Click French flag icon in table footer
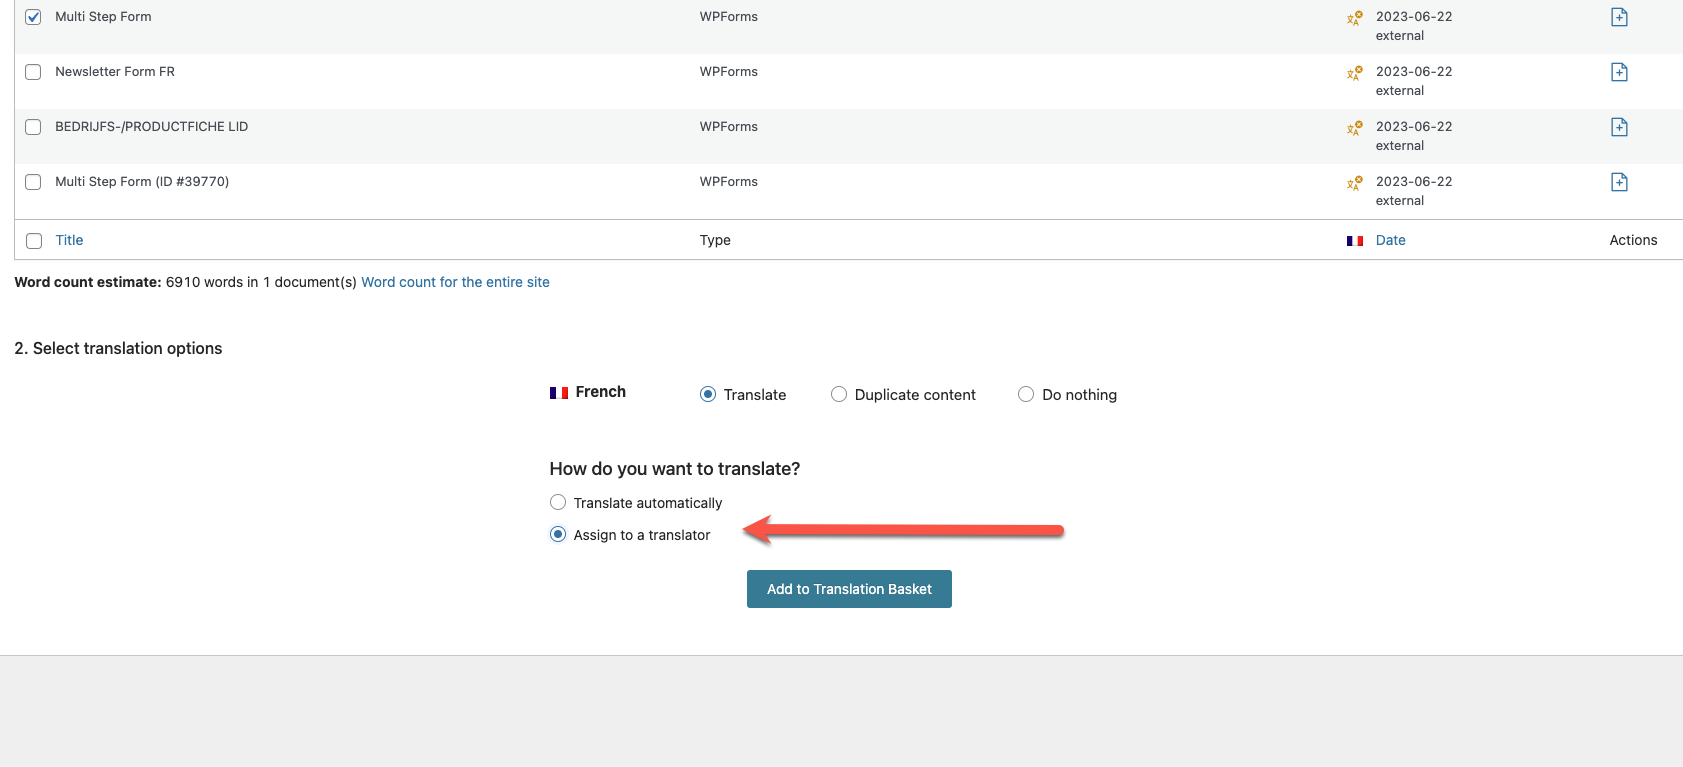The height and width of the screenshot is (767, 1683). coord(1355,241)
